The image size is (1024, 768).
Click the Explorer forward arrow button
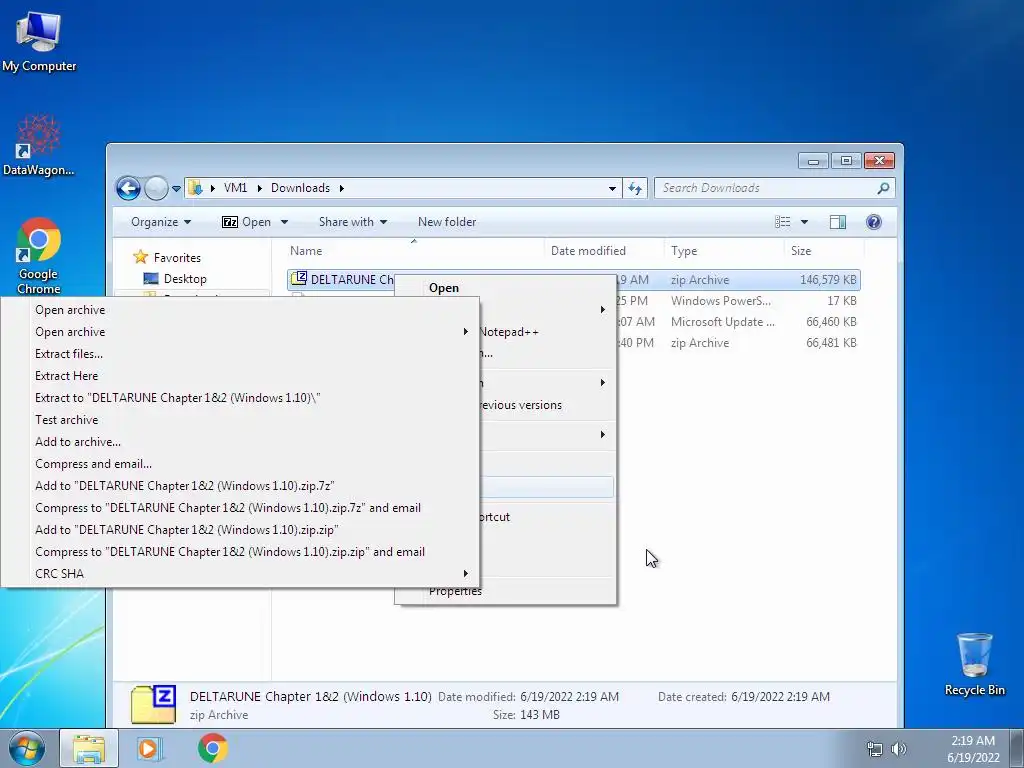[x=155, y=189]
